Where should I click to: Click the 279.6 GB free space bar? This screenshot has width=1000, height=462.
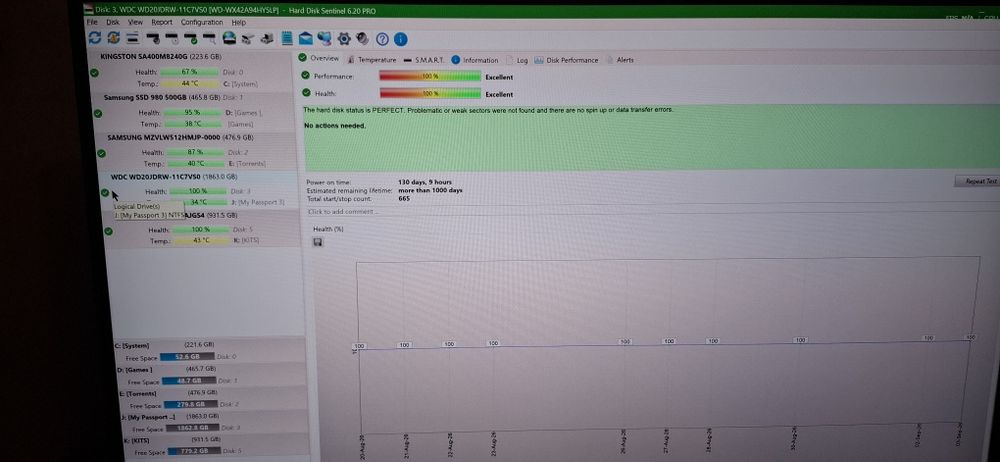(x=191, y=404)
